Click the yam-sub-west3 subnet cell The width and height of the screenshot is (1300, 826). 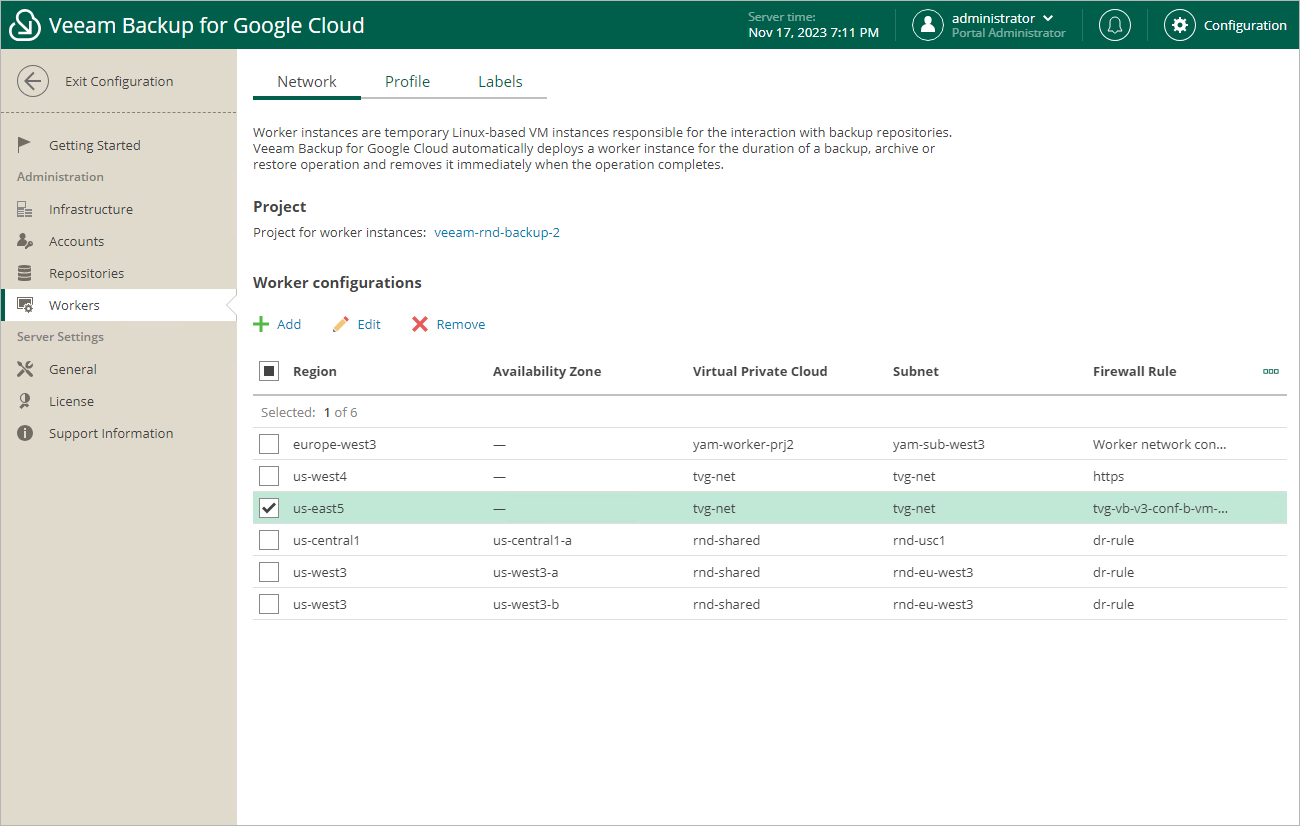coord(939,444)
